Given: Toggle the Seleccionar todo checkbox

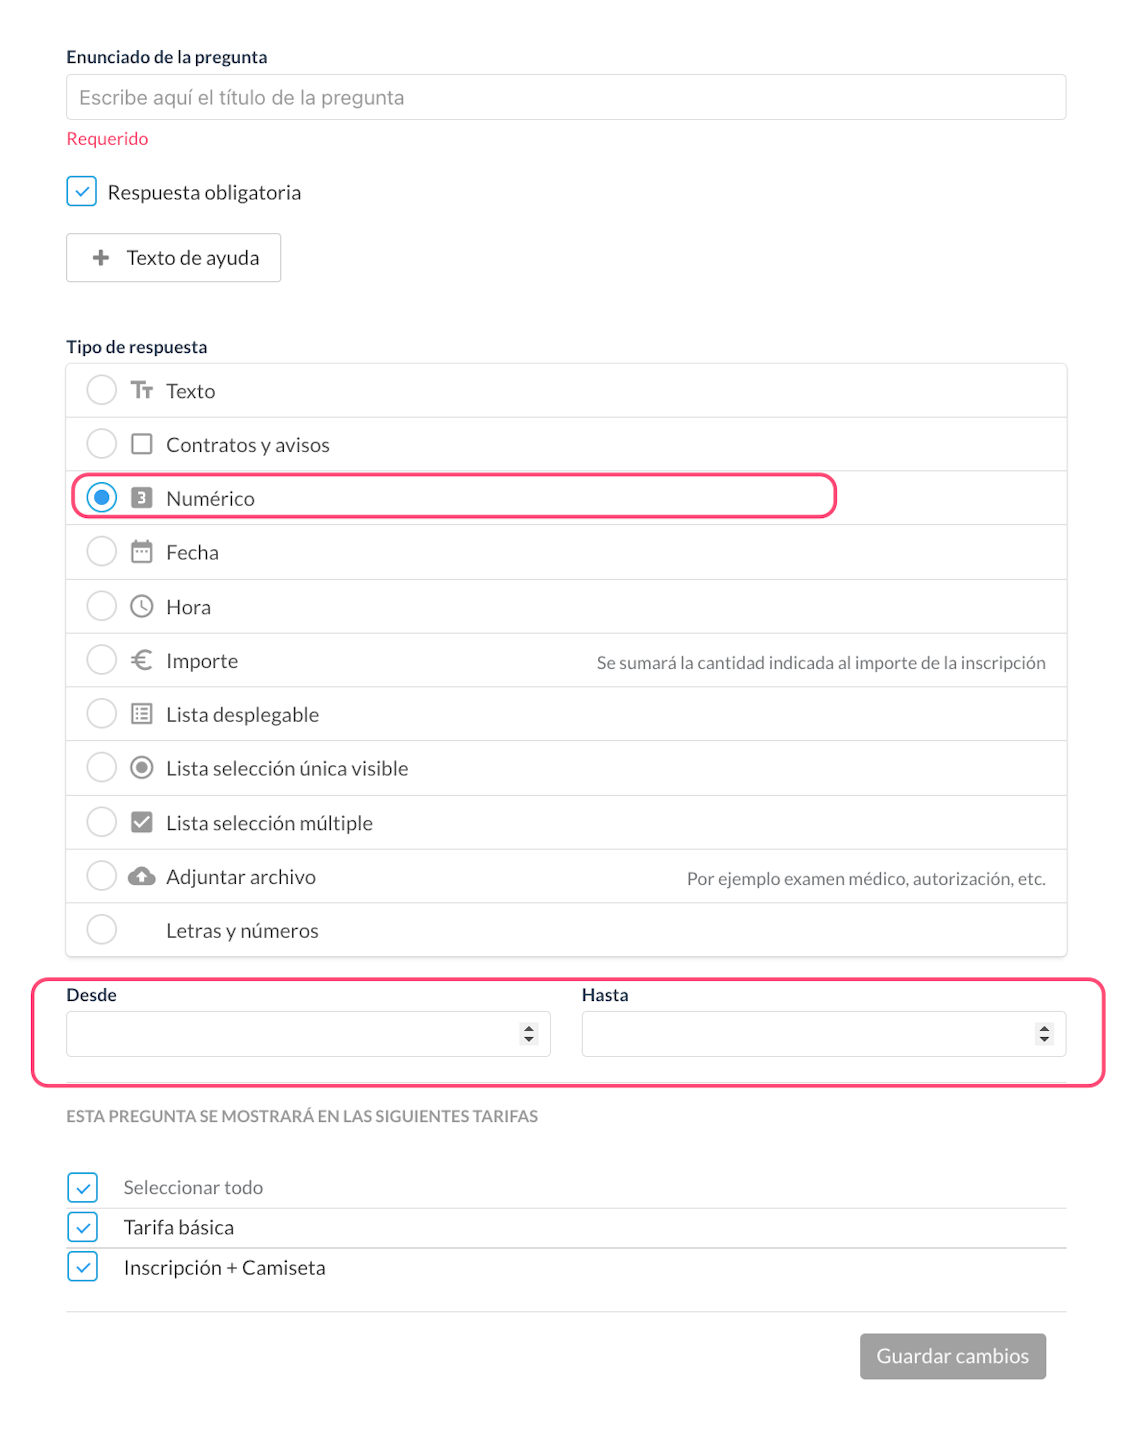Looking at the screenshot, I should (83, 1187).
